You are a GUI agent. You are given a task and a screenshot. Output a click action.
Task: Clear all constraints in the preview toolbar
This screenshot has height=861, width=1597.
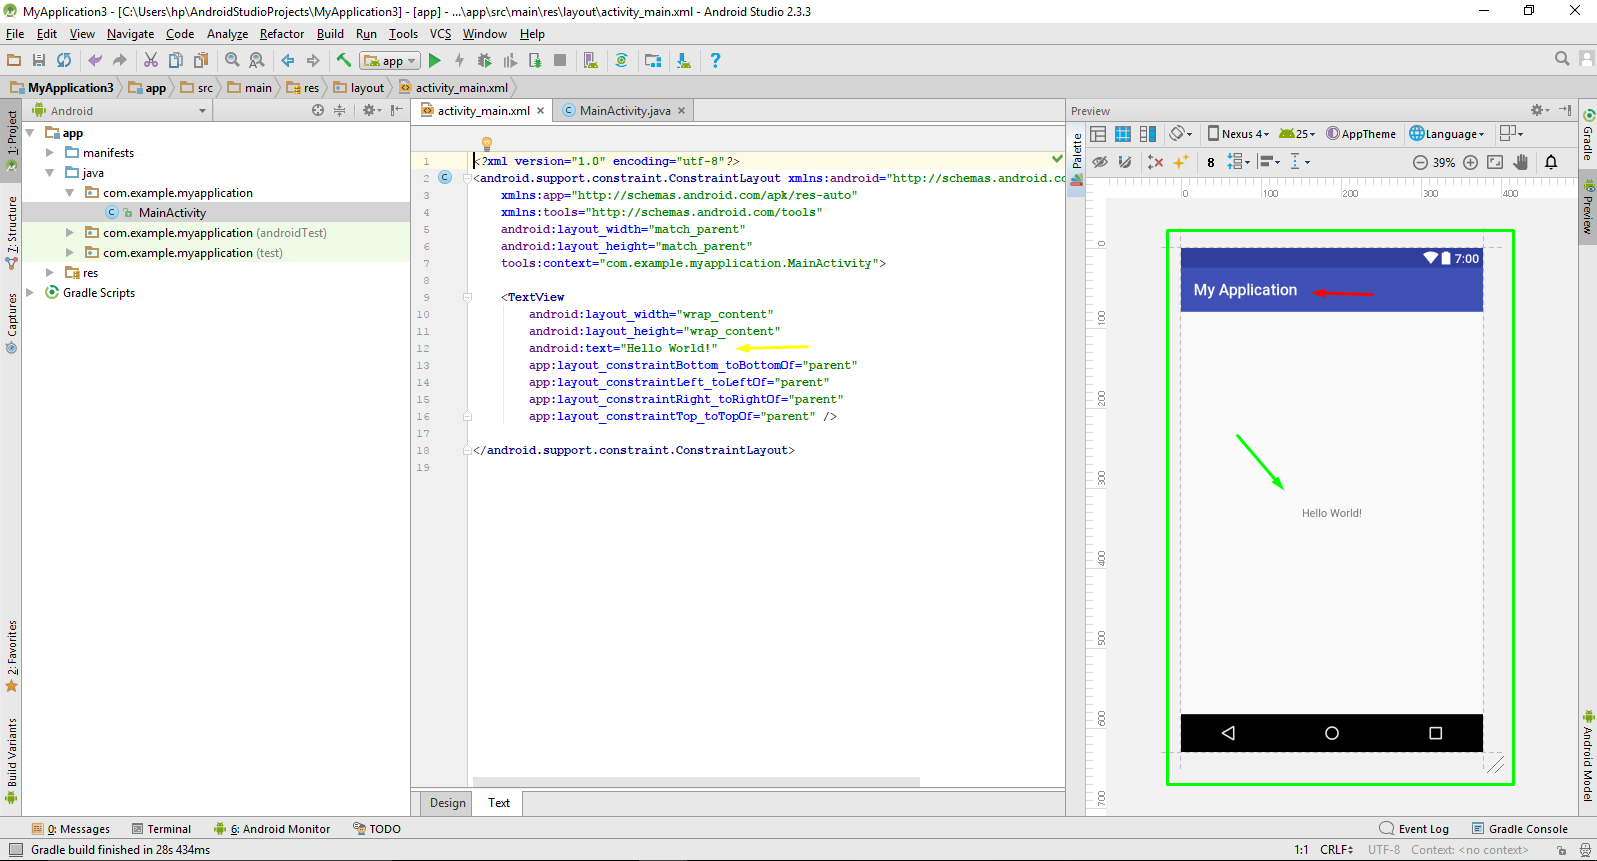pyautogui.click(x=1155, y=162)
